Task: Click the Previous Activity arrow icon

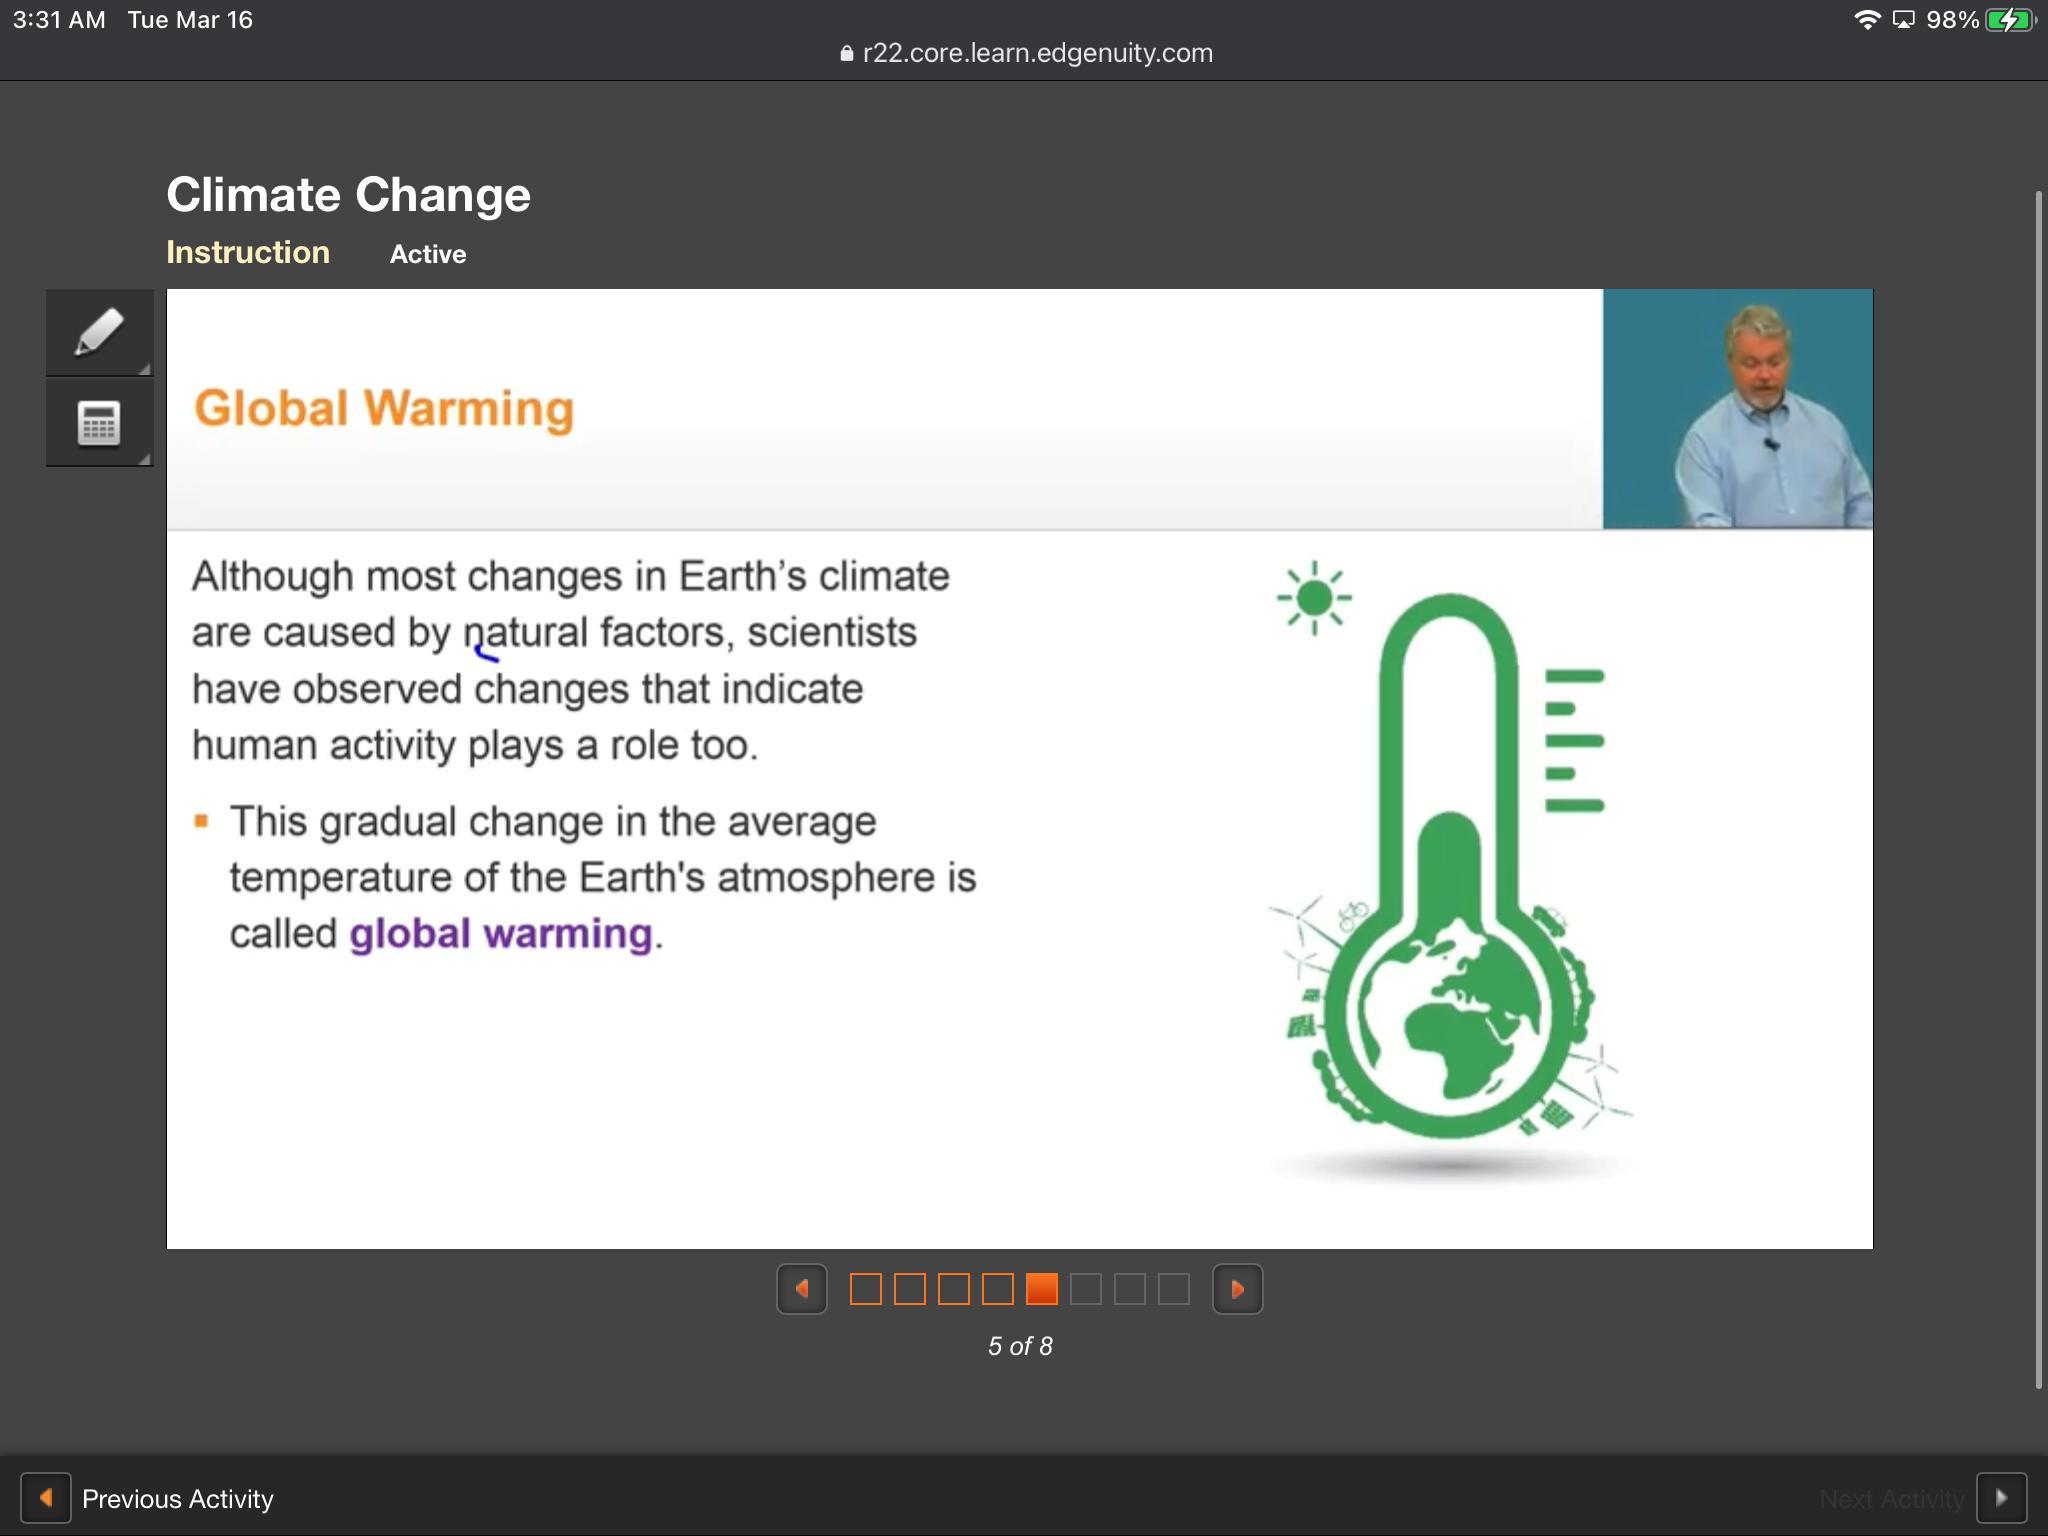Action: [x=46, y=1498]
